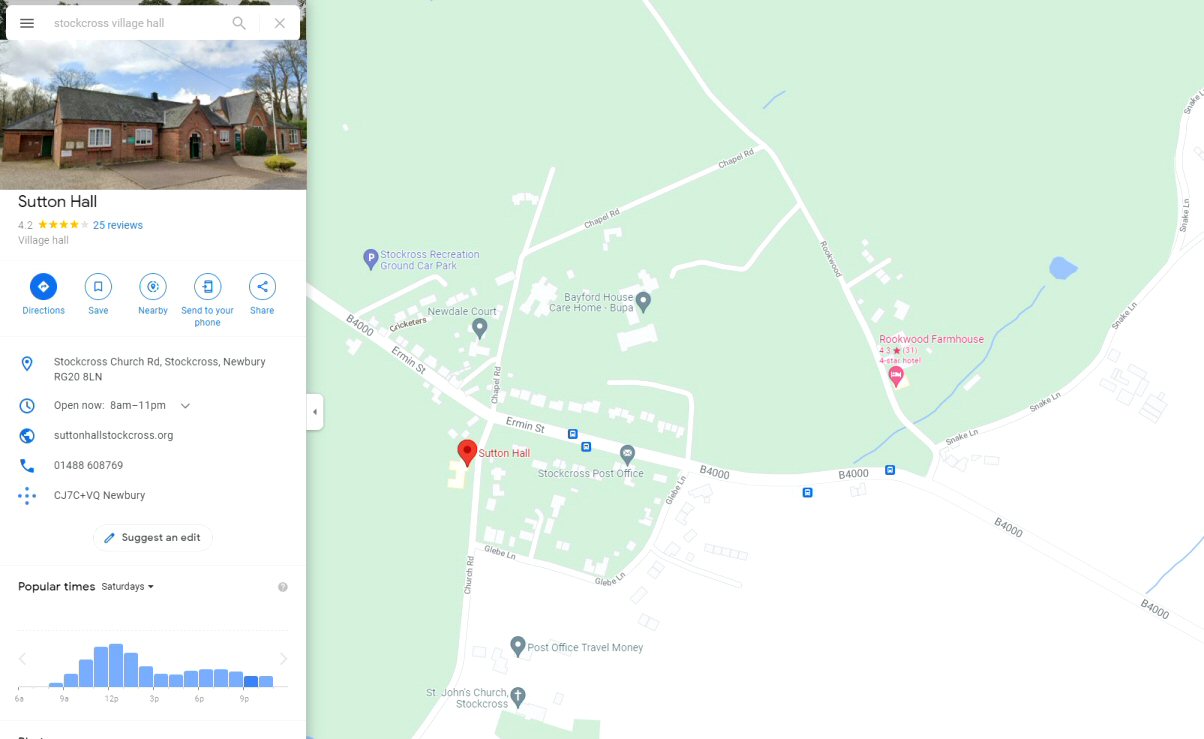The image size is (1204, 739).
Task: Click the Stockcross Post Office map pin
Action: (627, 454)
